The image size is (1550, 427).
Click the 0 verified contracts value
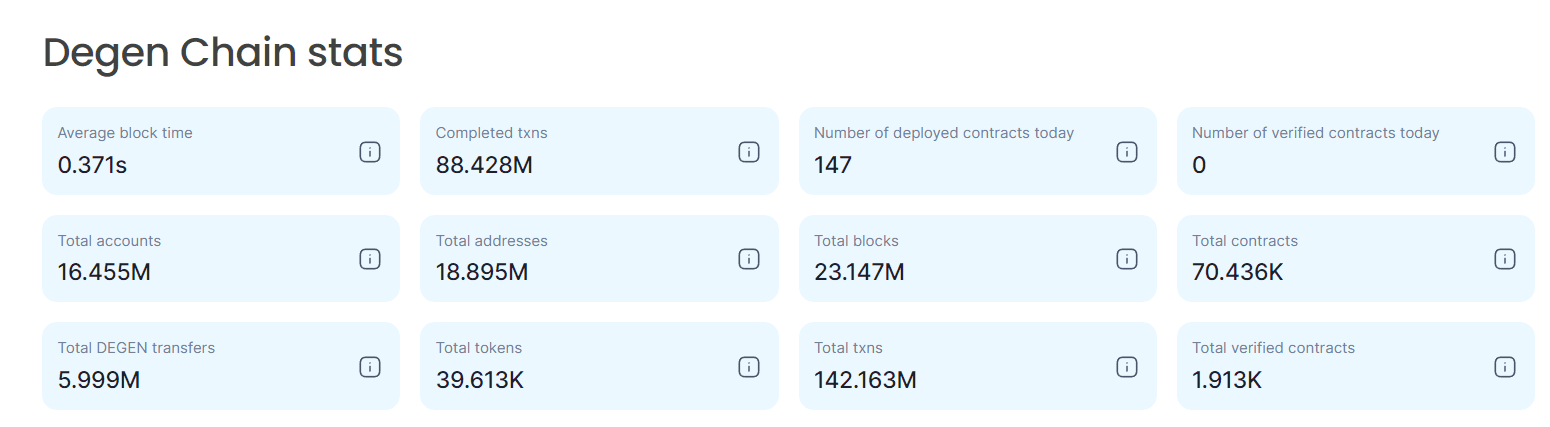(x=1199, y=165)
